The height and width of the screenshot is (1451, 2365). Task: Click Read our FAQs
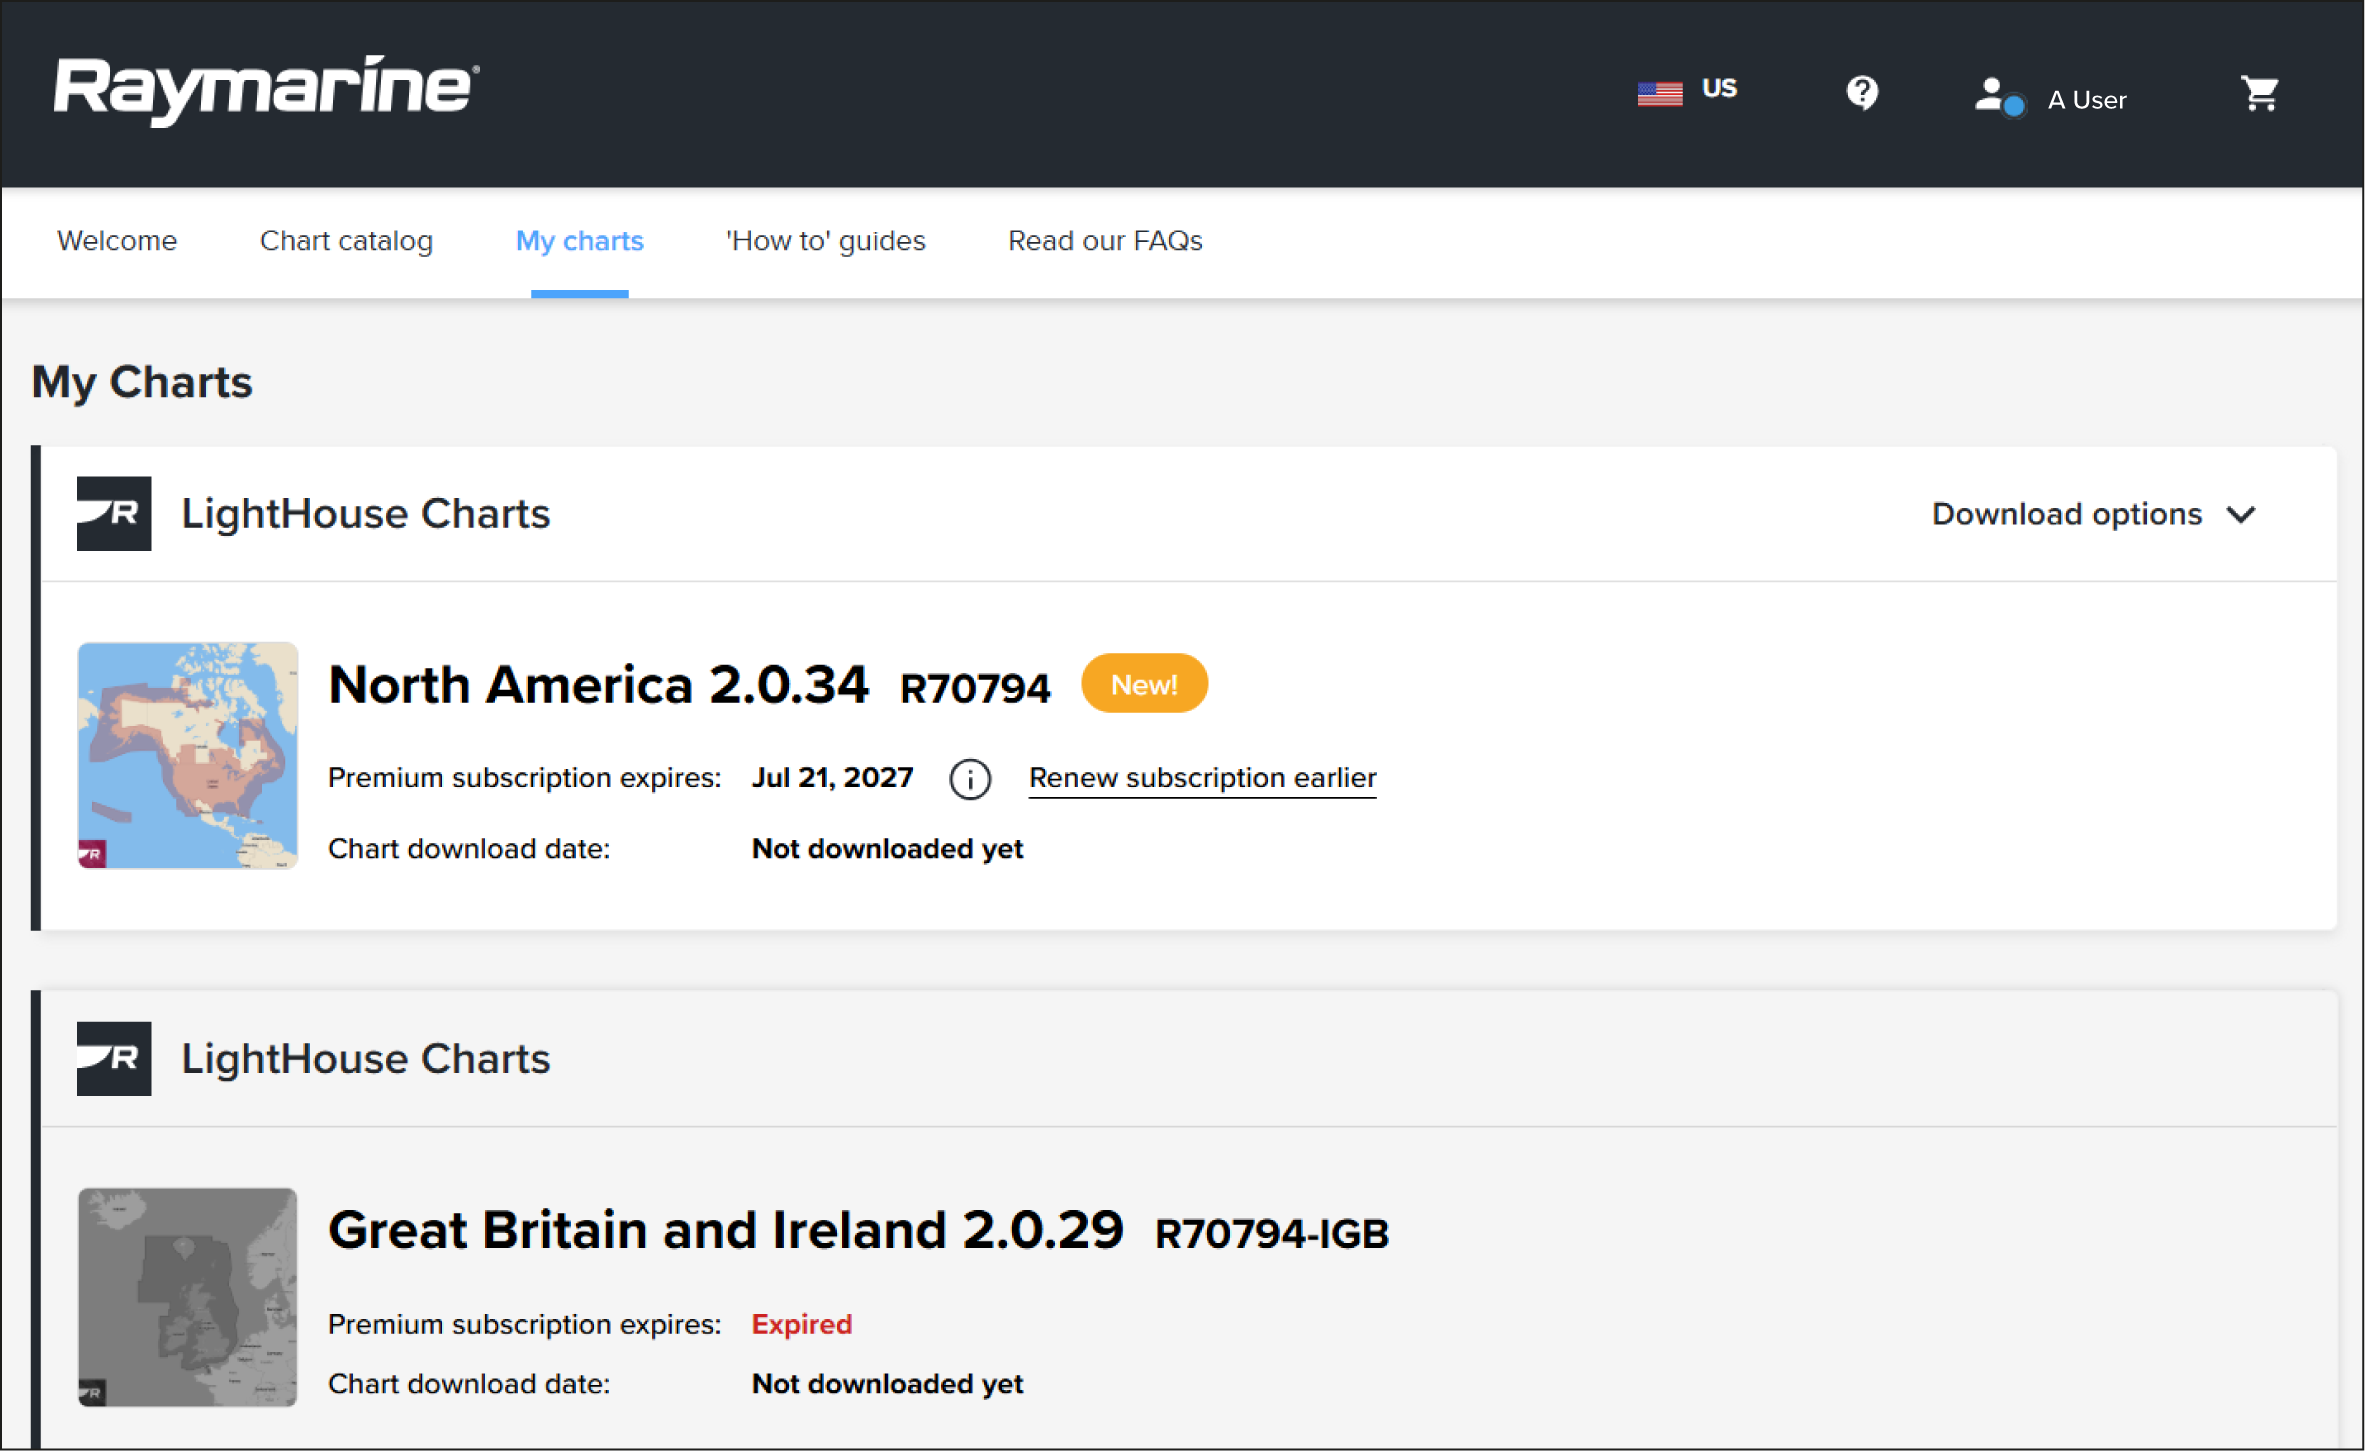[x=1104, y=241]
